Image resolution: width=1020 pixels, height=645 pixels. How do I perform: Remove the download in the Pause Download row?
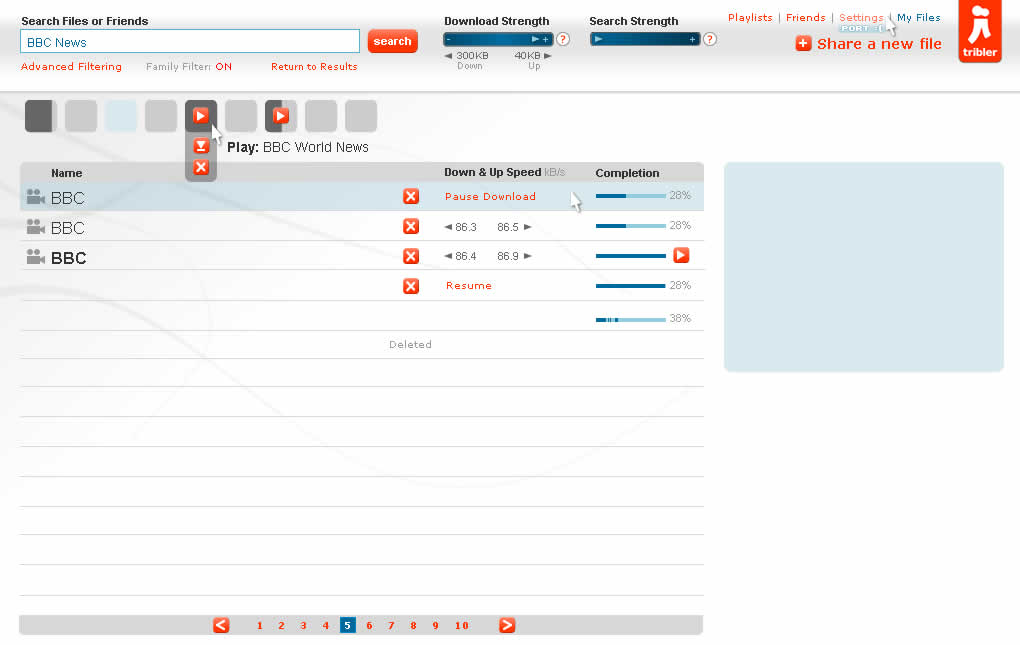(410, 196)
